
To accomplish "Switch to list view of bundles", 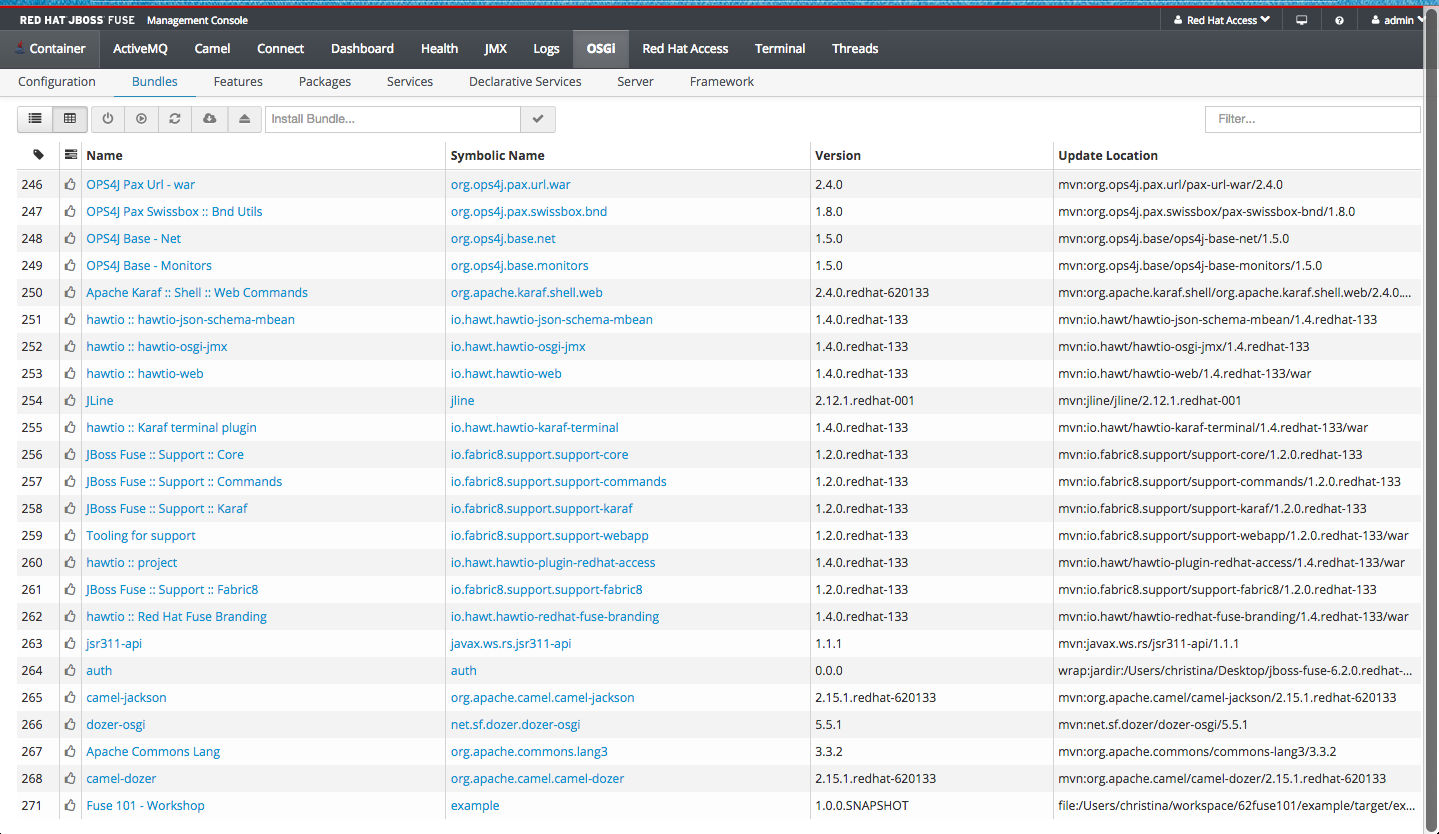I will [x=35, y=119].
